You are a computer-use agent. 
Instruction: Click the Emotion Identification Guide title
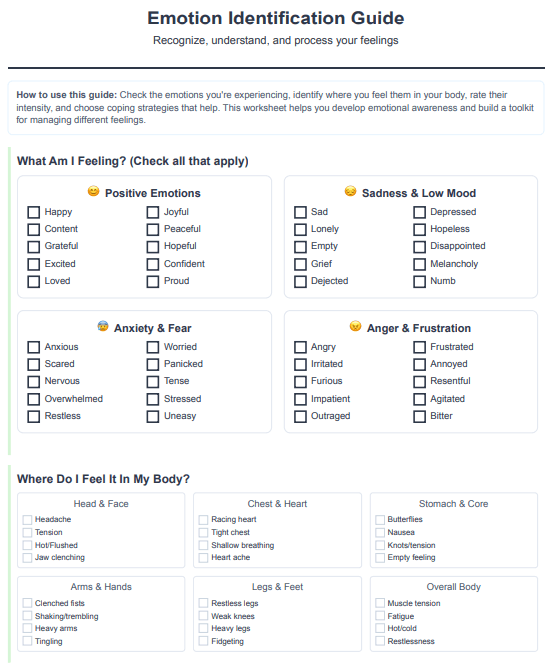coord(276,18)
